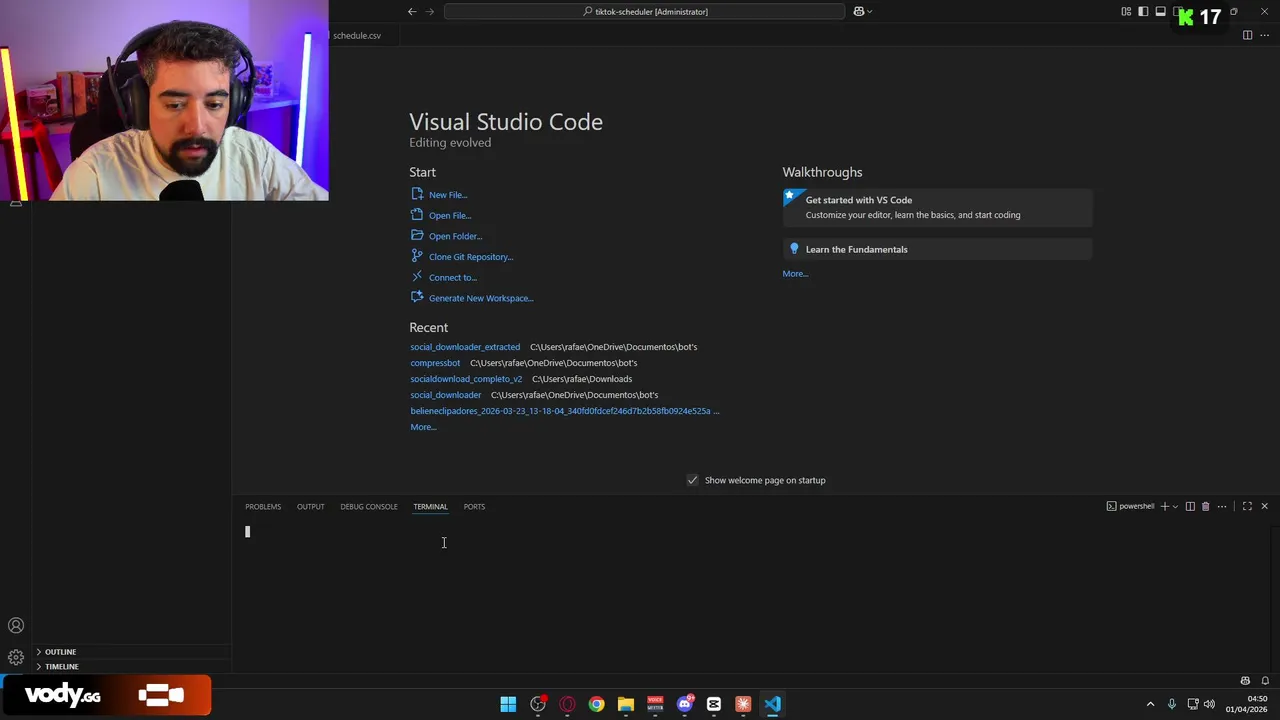Open the Manage gear icon
The width and height of the screenshot is (1280, 720).
click(16, 657)
